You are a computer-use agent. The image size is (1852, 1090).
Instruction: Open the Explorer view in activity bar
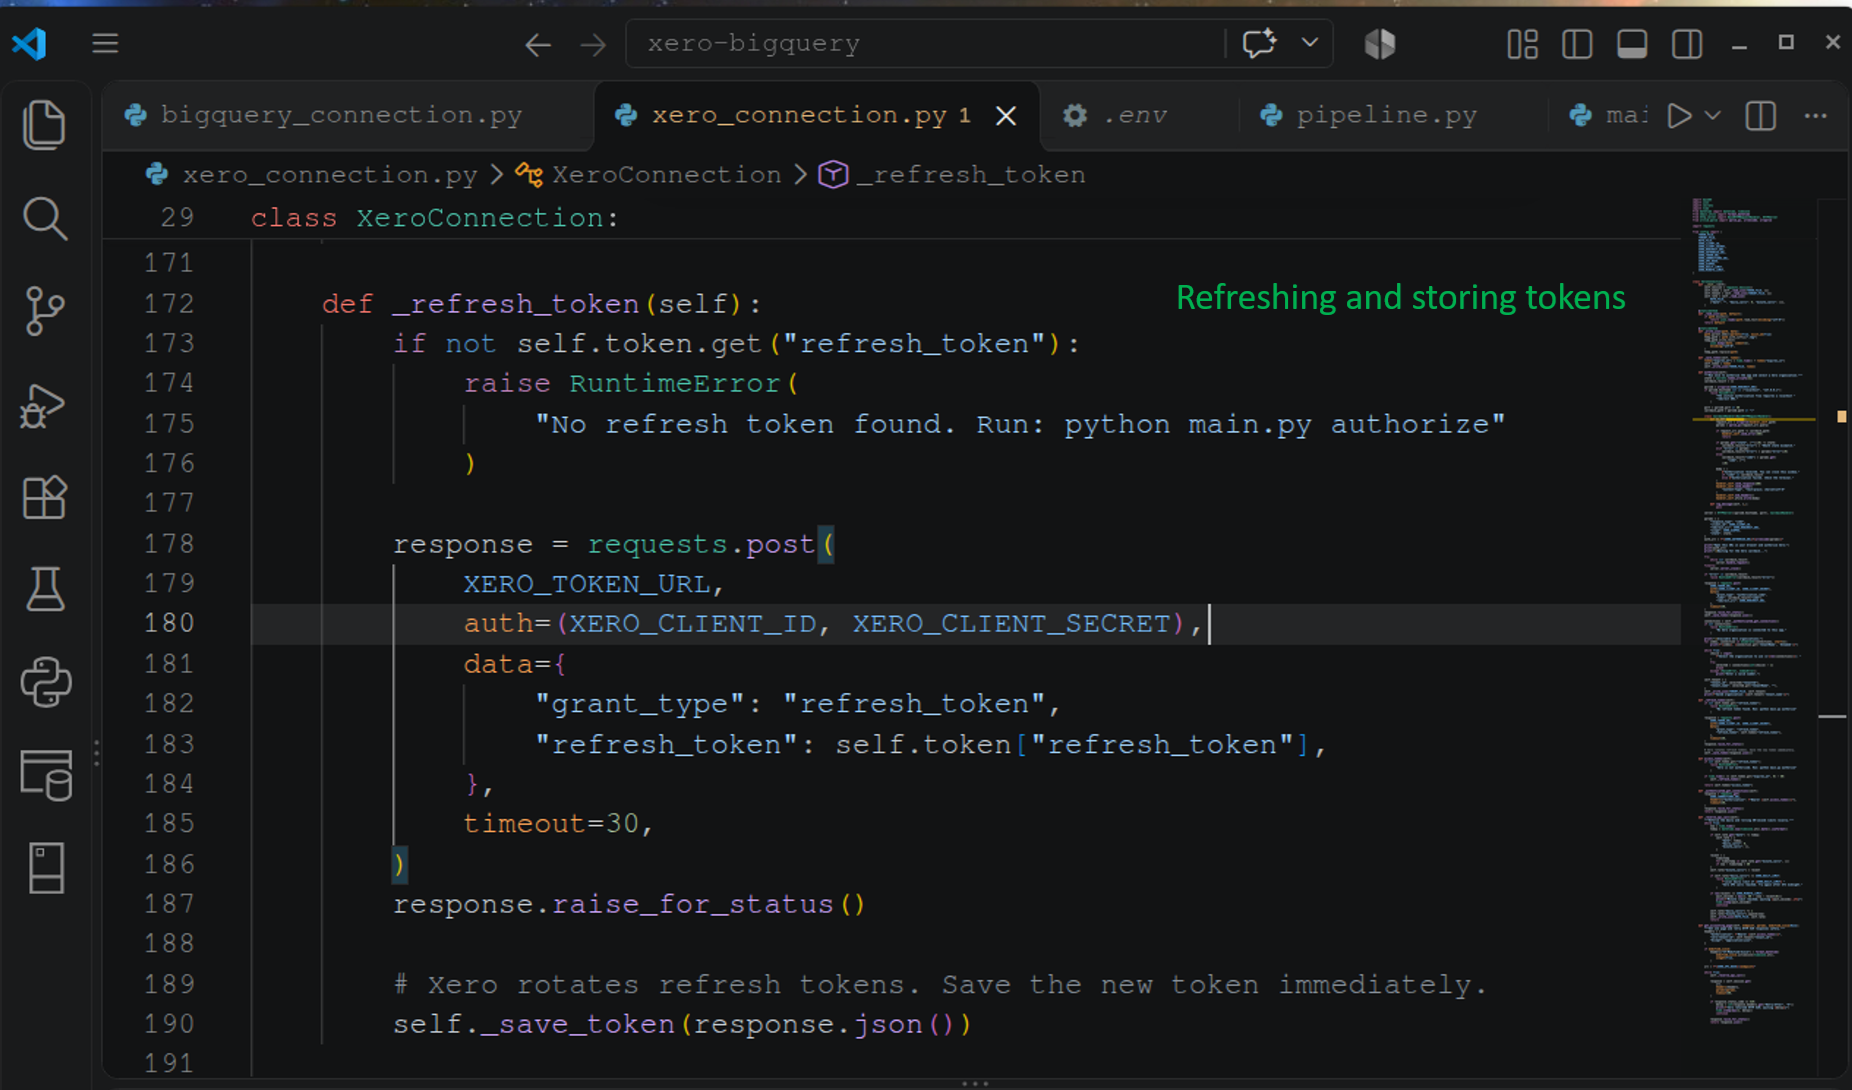44,125
